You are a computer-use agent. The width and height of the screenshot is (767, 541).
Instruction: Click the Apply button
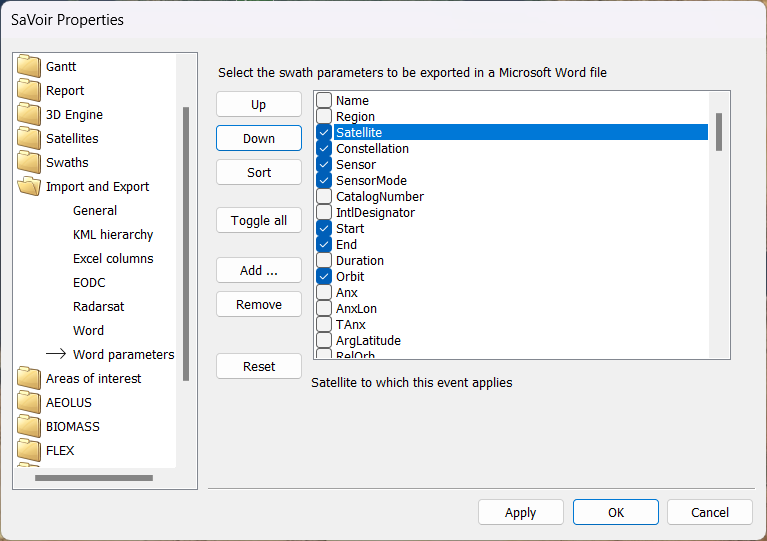point(520,513)
